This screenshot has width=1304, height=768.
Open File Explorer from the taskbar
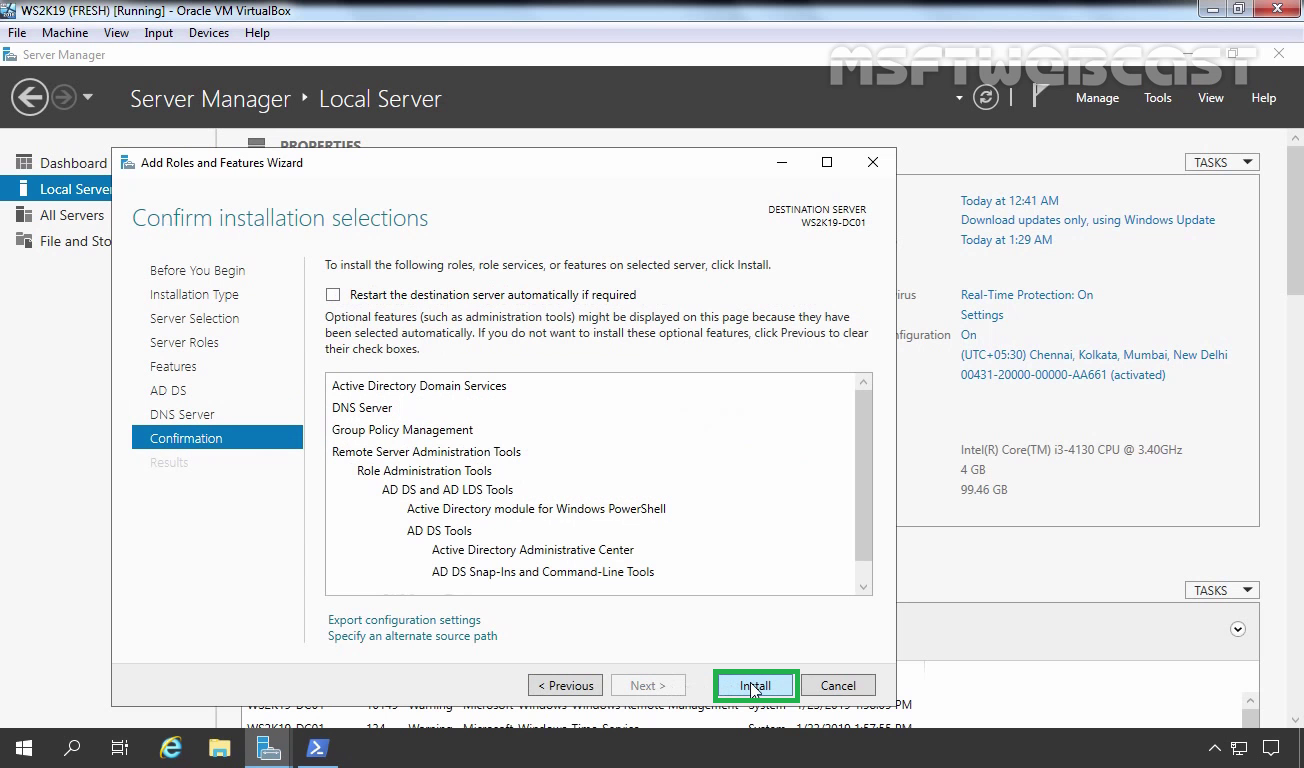coord(220,748)
